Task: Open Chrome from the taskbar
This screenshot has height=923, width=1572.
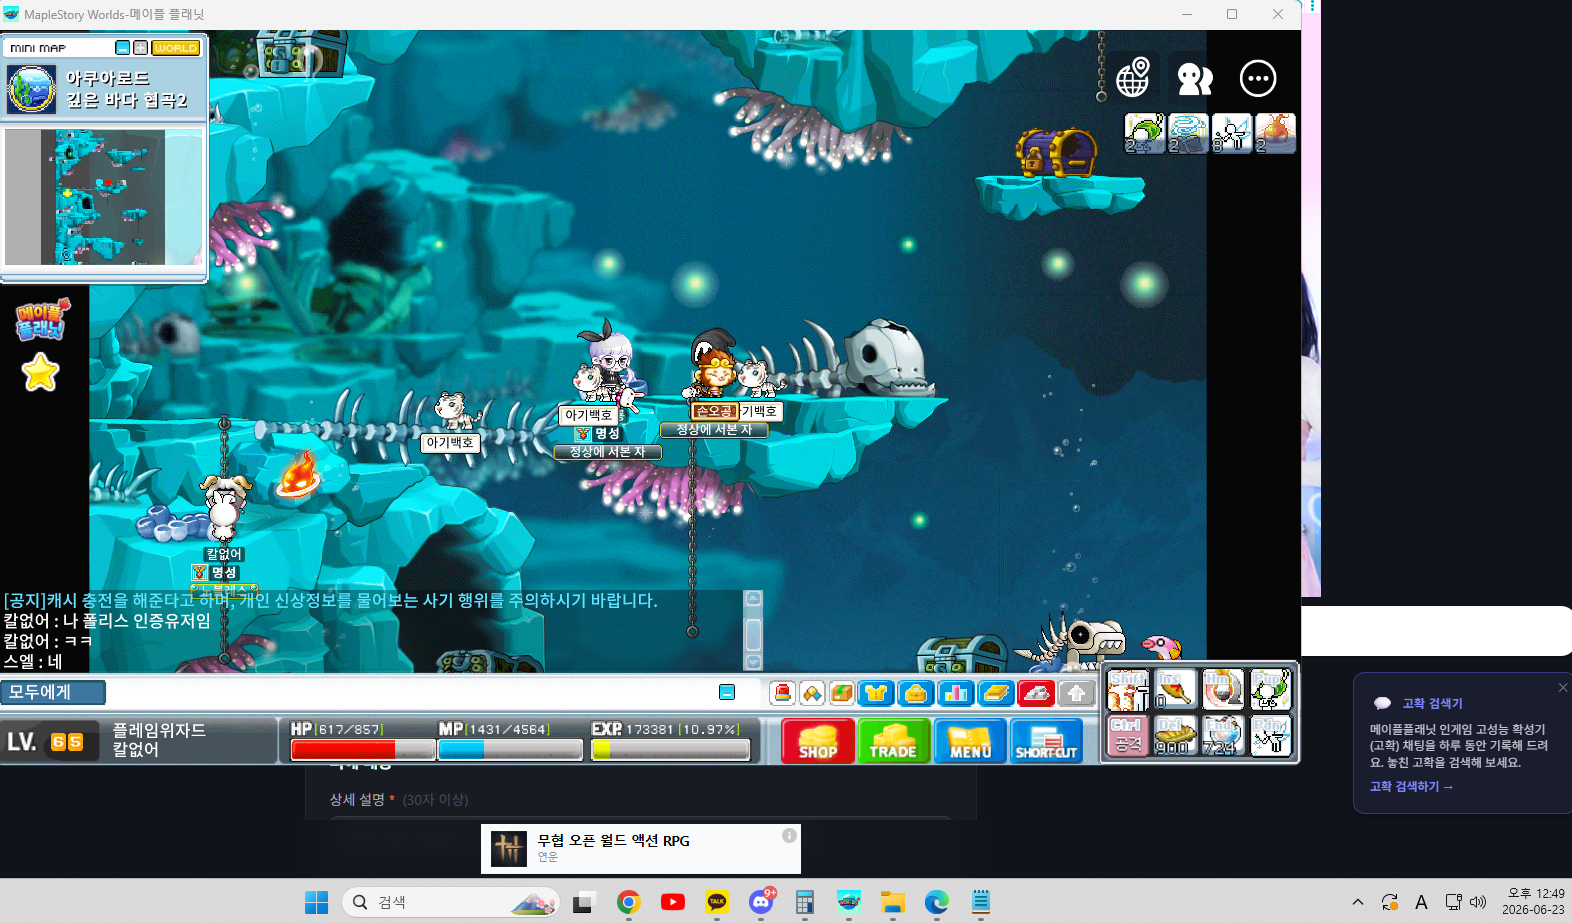Action: point(628,902)
